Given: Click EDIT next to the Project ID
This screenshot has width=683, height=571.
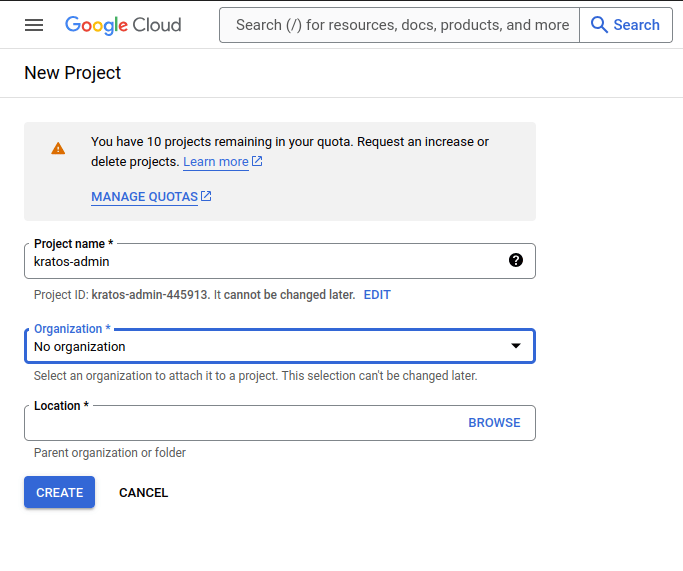Looking at the screenshot, I should [377, 295].
